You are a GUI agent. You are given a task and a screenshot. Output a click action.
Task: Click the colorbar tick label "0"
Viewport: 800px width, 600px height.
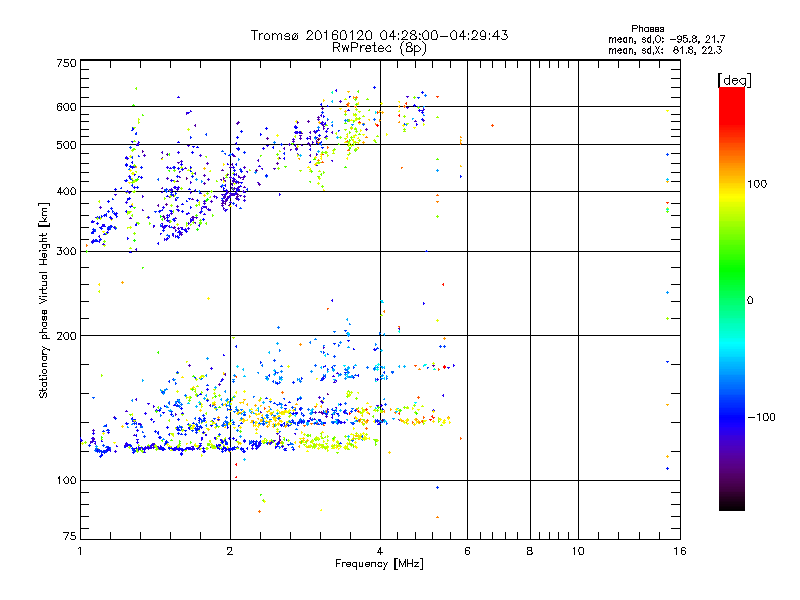[x=749, y=301]
